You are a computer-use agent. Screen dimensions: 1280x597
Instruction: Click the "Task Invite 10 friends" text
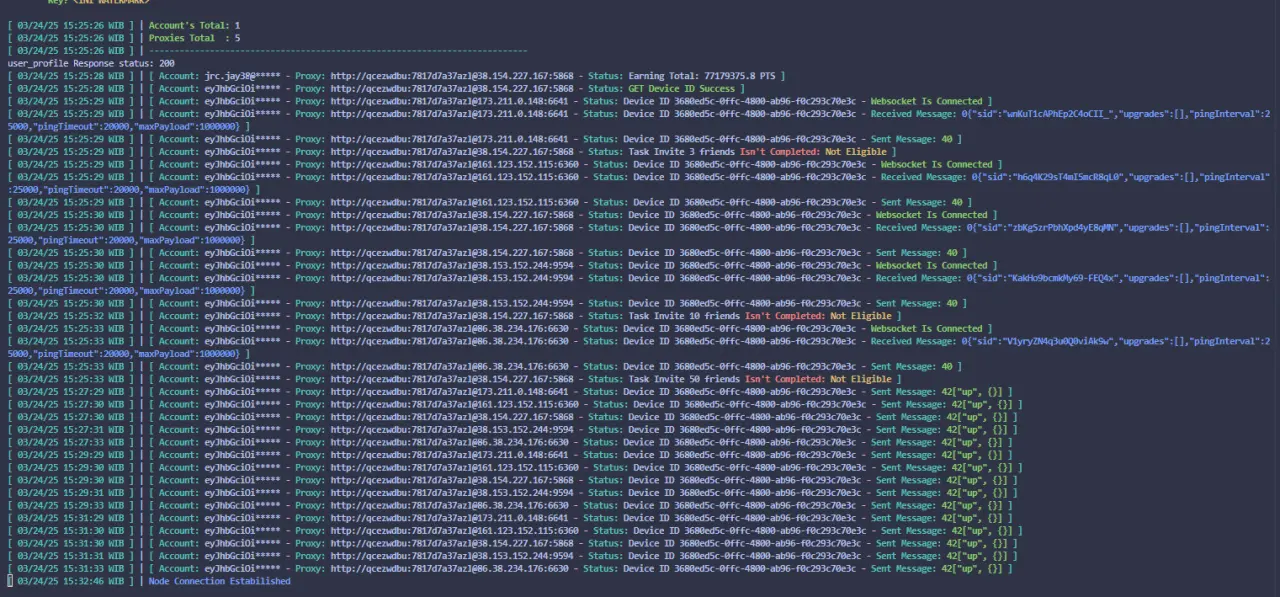[683, 316]
